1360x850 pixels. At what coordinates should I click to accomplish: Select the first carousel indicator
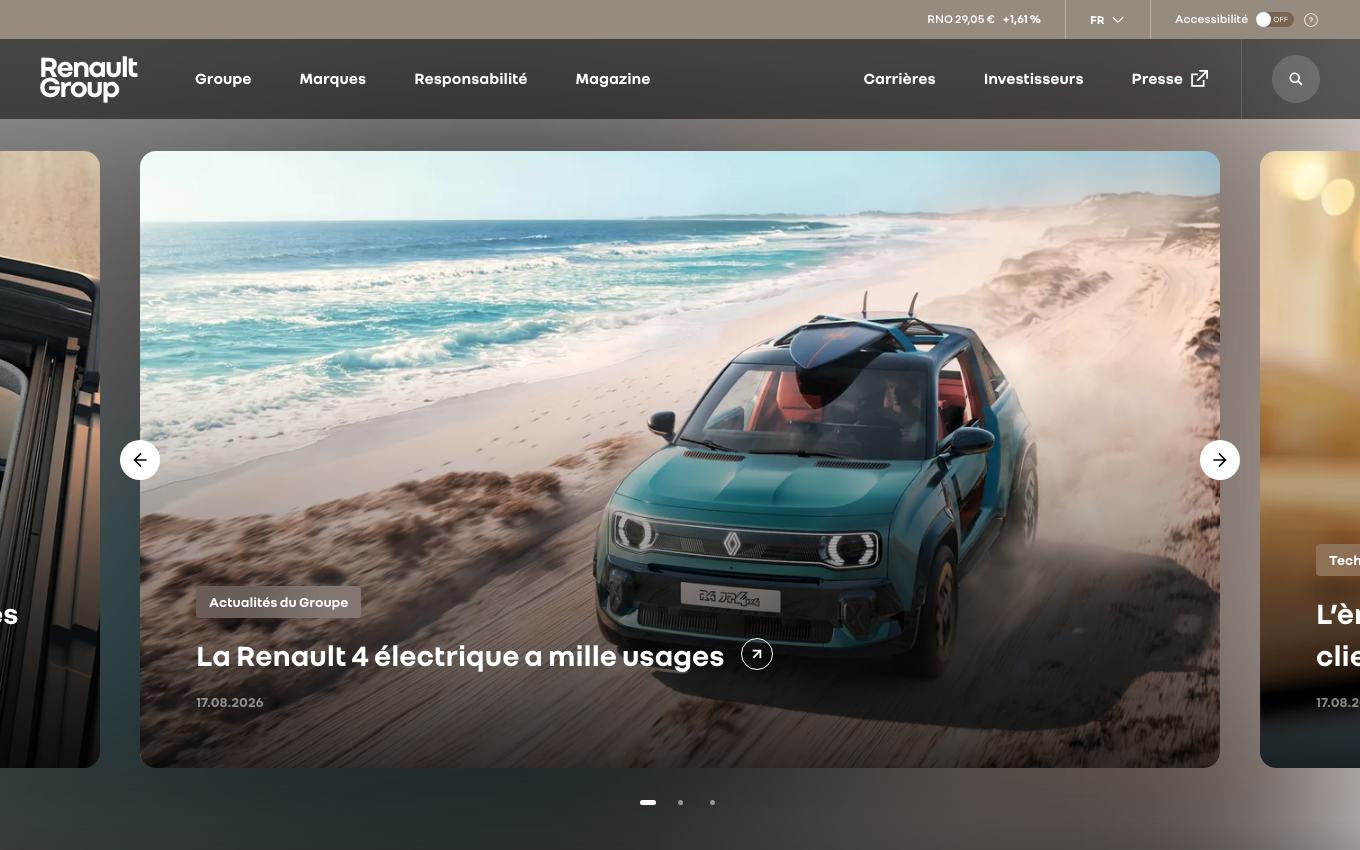[x=648, y=802]
